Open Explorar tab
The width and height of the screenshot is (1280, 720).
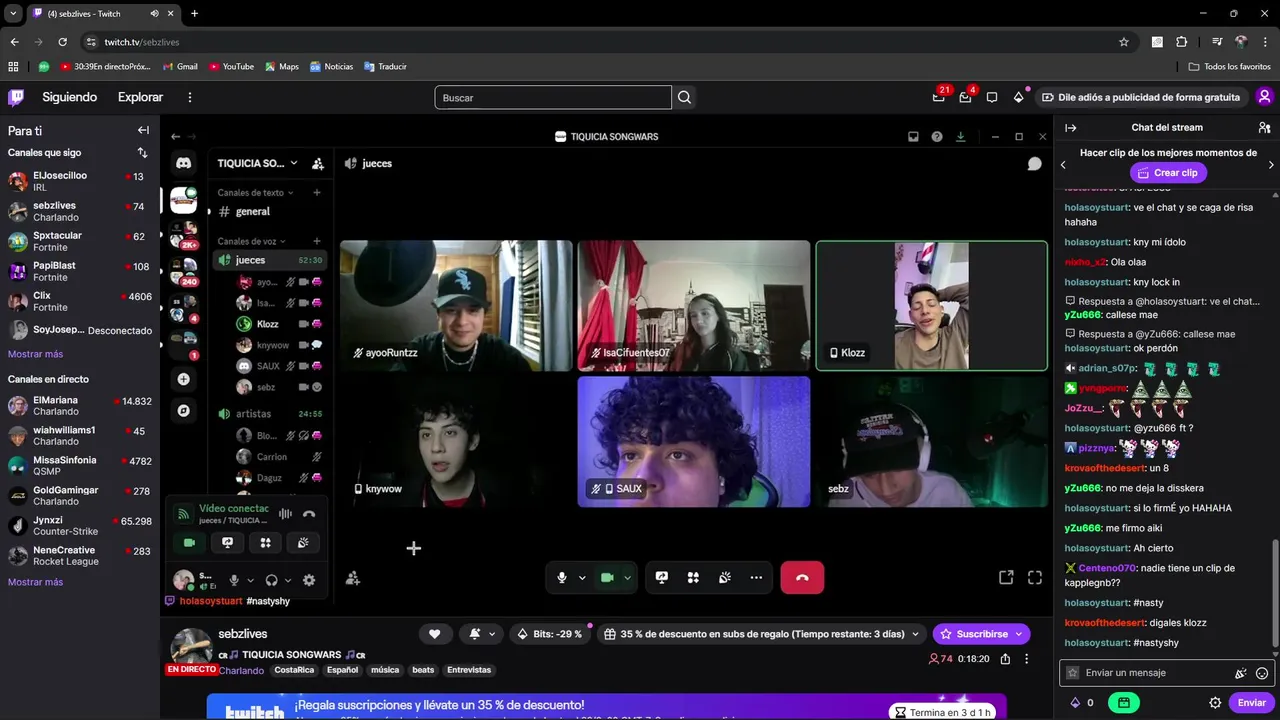point(140,97)
